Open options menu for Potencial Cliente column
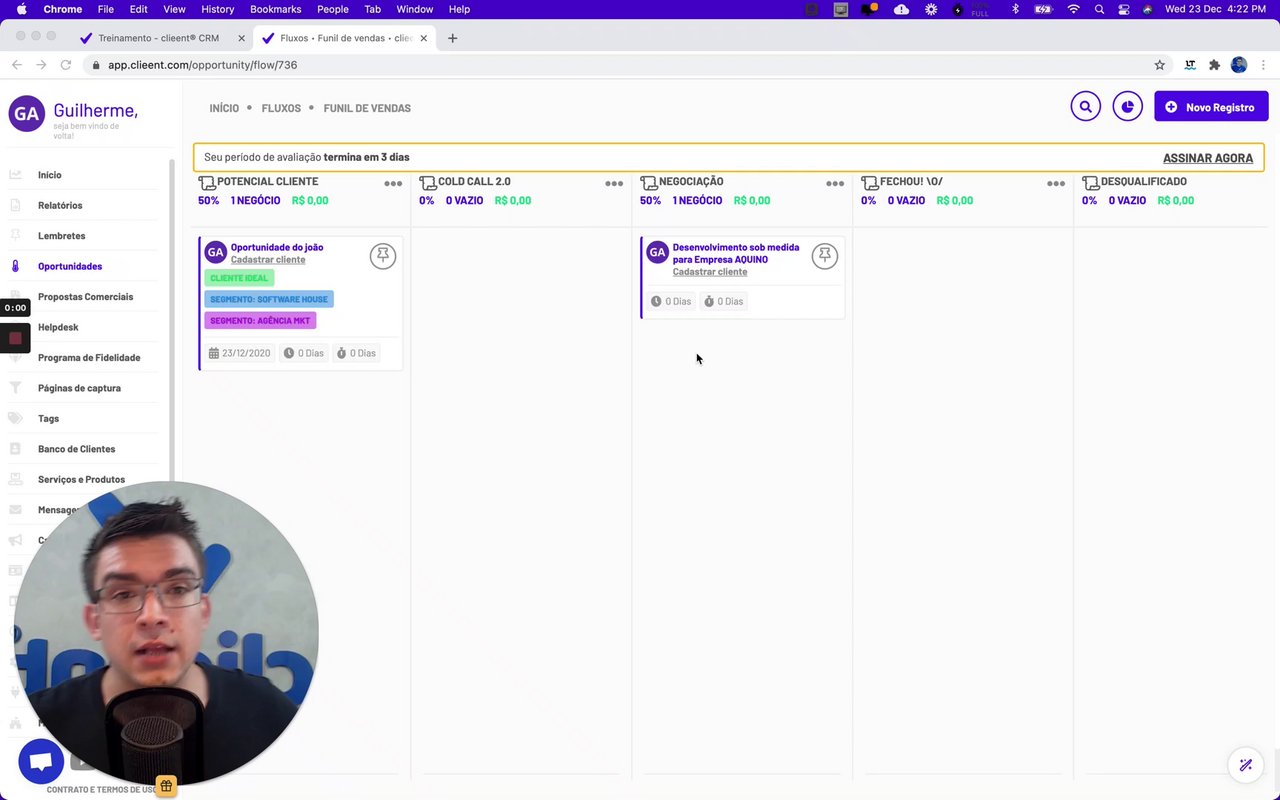This screenshot has width=1280, height=800. tap(393, 184)
